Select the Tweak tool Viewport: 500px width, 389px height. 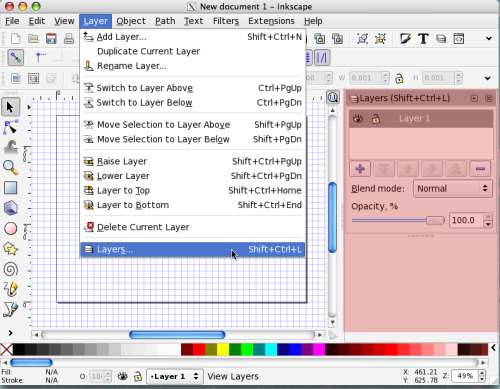pos(10,147)
